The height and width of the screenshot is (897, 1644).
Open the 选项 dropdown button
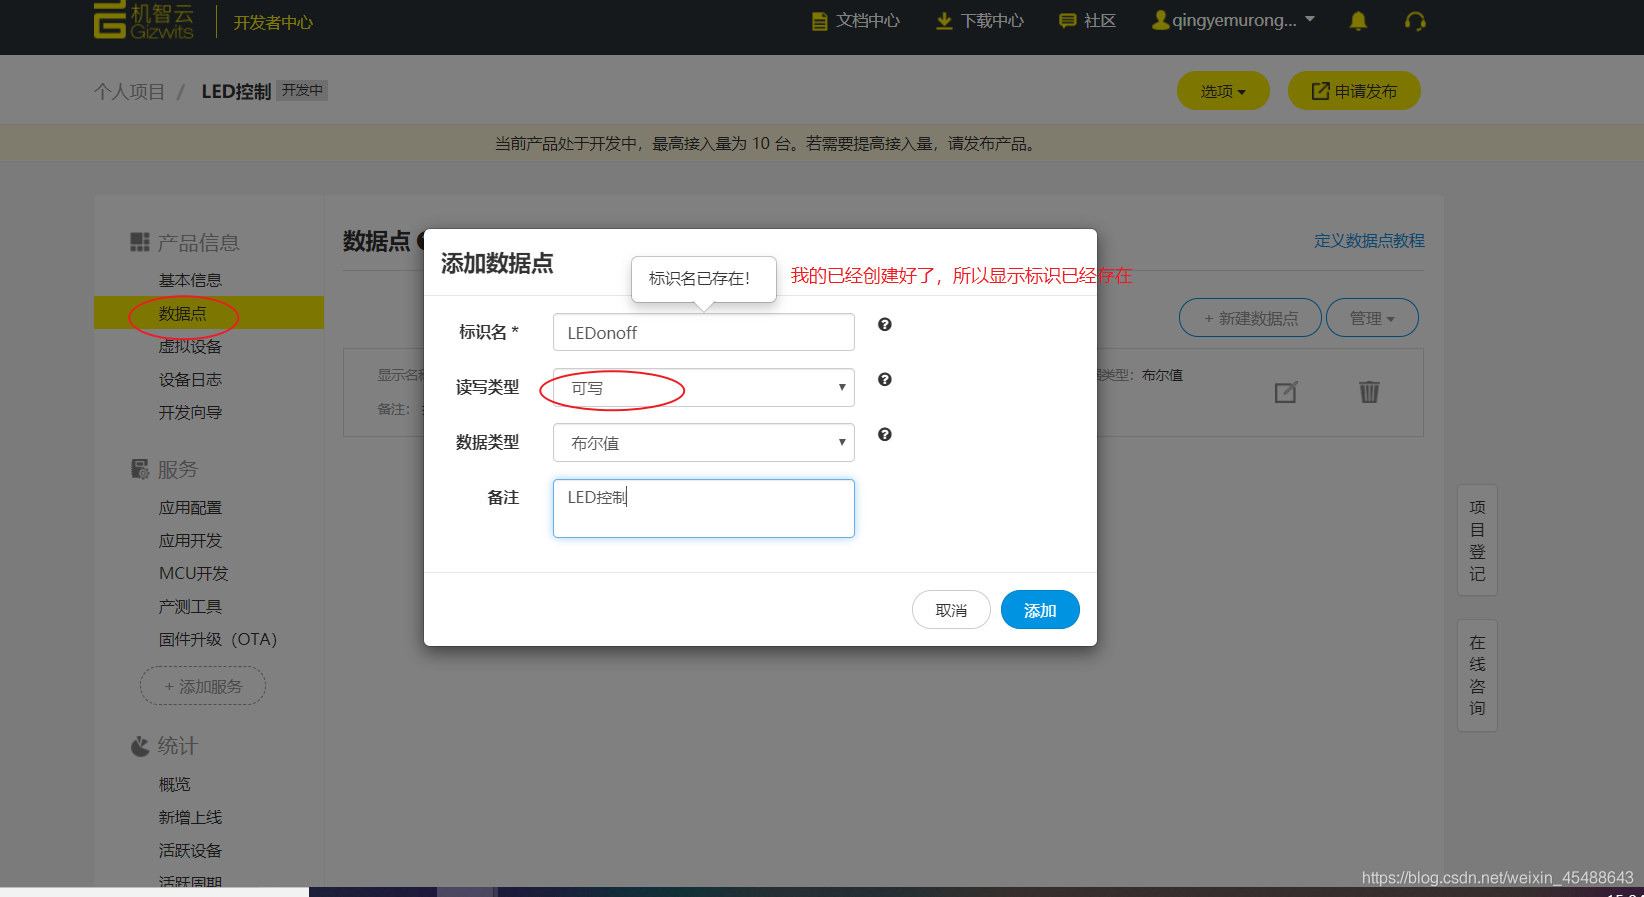[1223, 91]
